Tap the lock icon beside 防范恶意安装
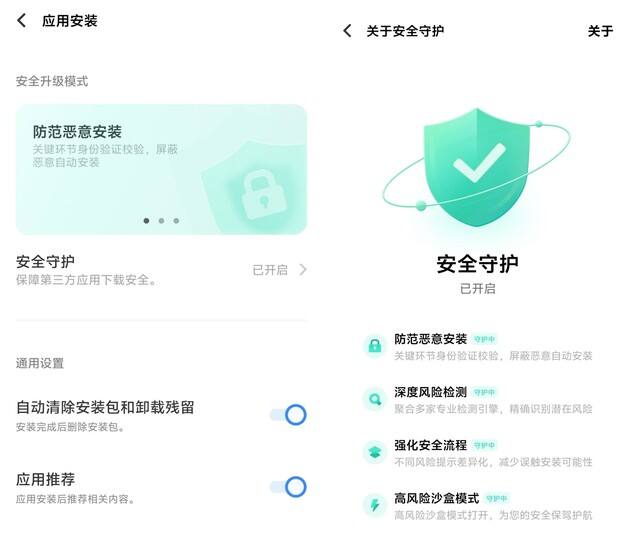640x533 pixels. click(375, 346)
